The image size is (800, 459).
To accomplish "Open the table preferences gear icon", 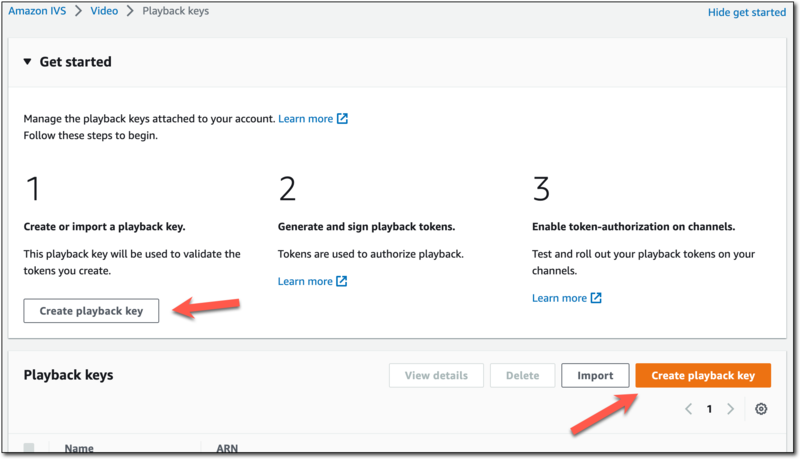I will pyautogui.click(x=761, y=409).
